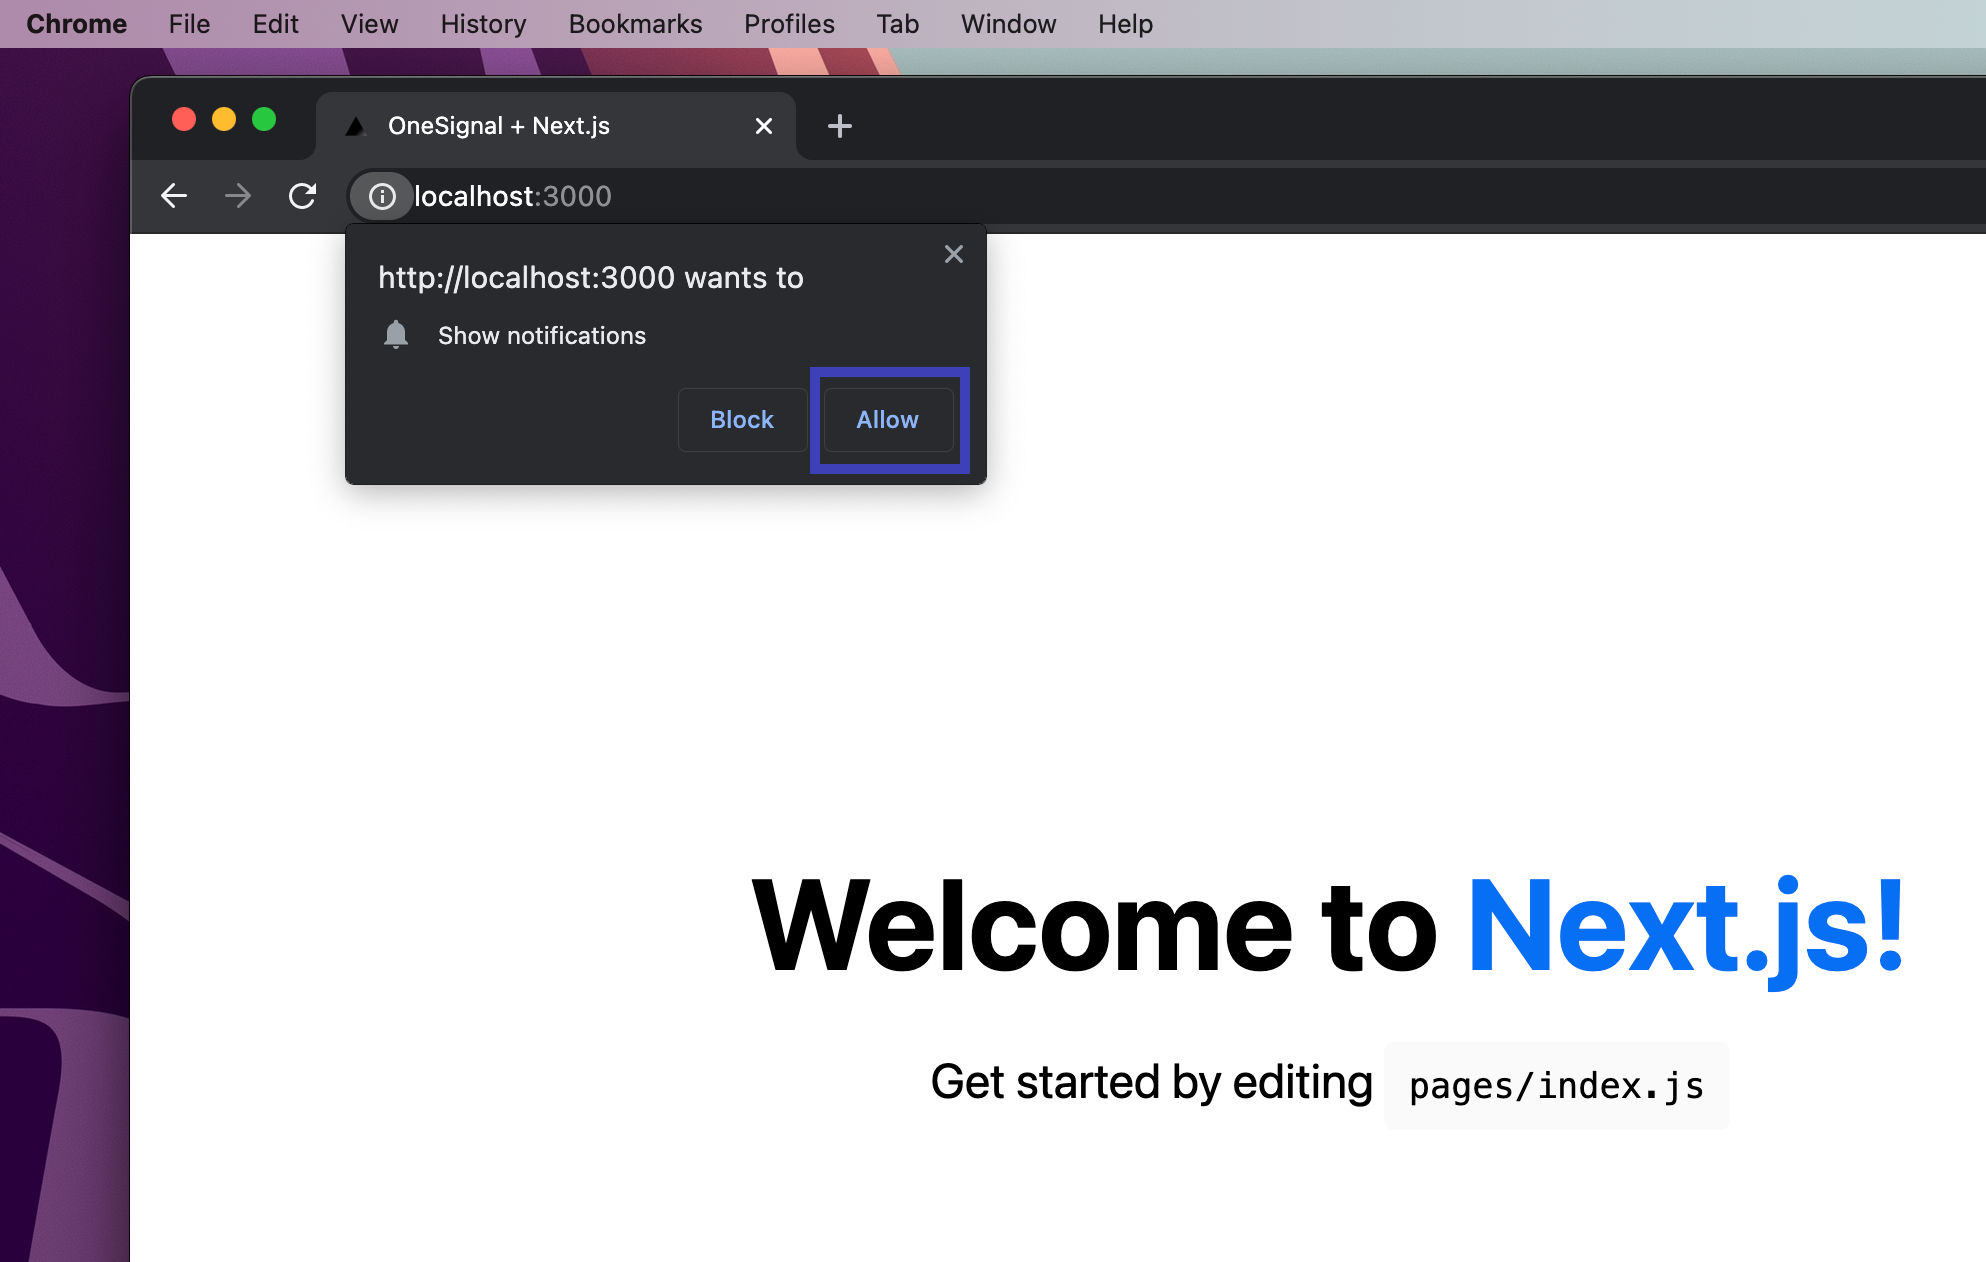This screenshot has height=1262, width=1986.
Task: Open the File menu
Action: coord(189,24)
